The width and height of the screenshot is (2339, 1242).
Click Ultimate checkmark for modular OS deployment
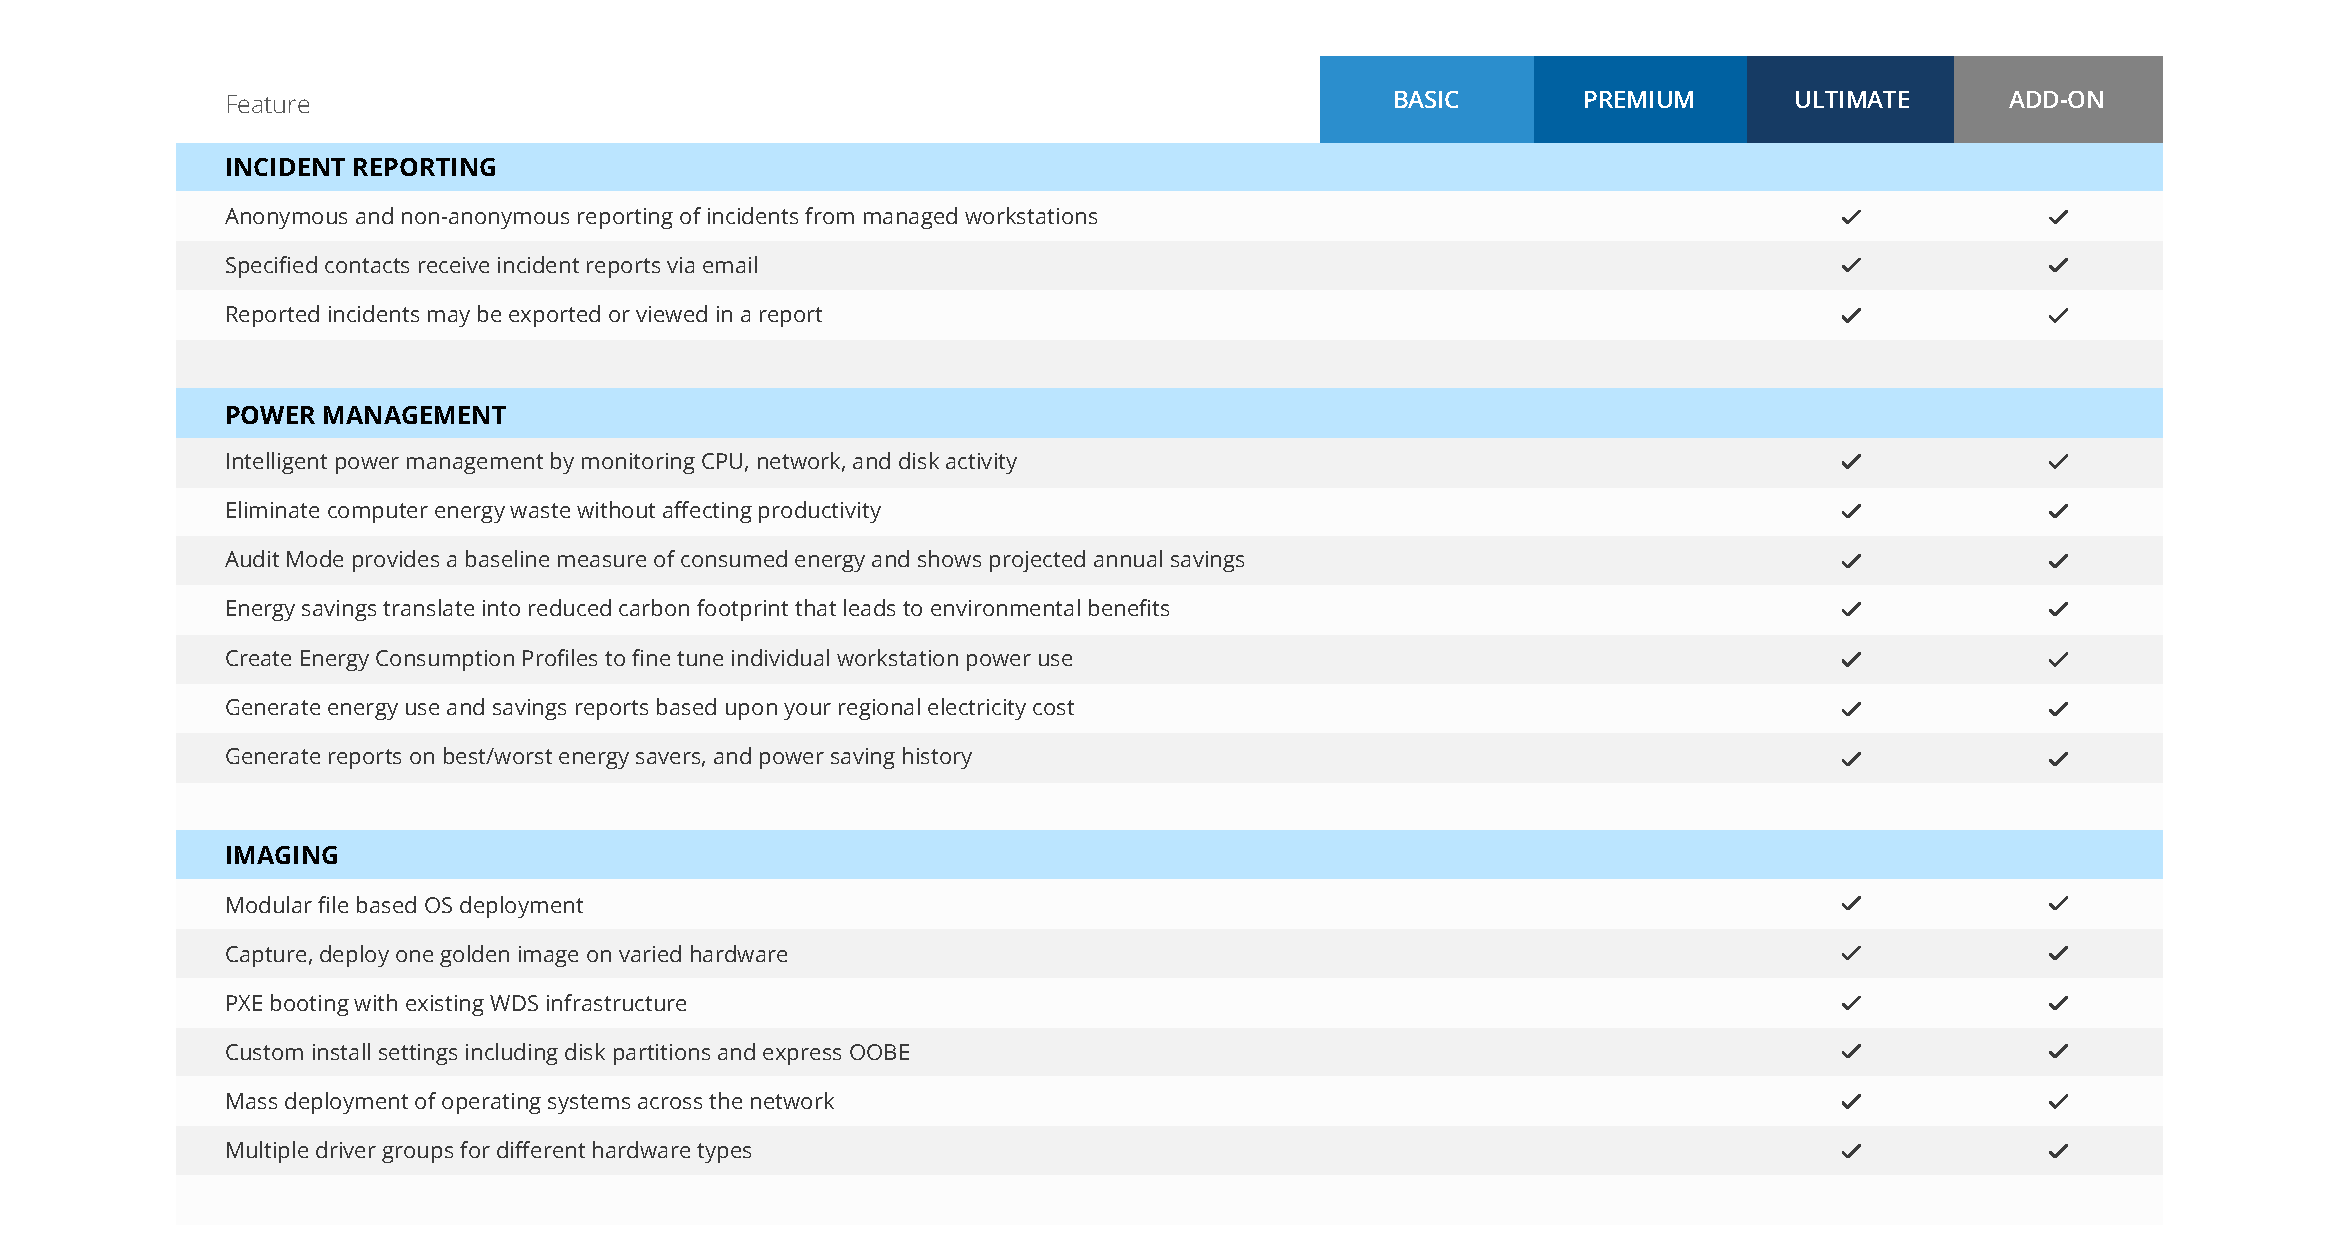coord(1851,904)
